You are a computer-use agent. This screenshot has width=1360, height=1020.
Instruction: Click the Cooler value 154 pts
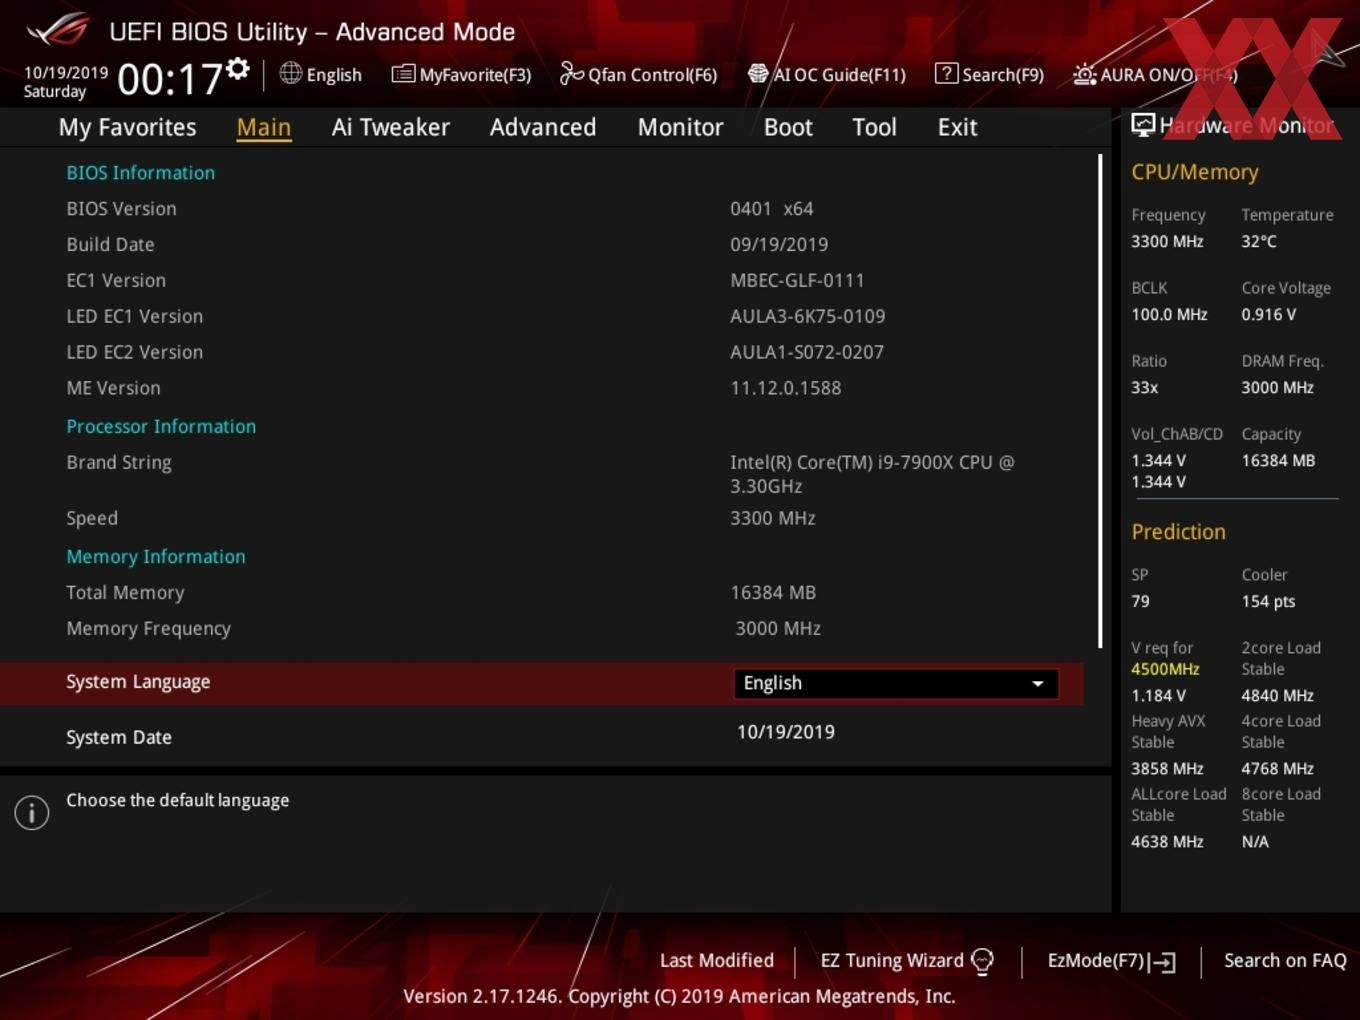pyautogui.click(x=1268, y=602)
